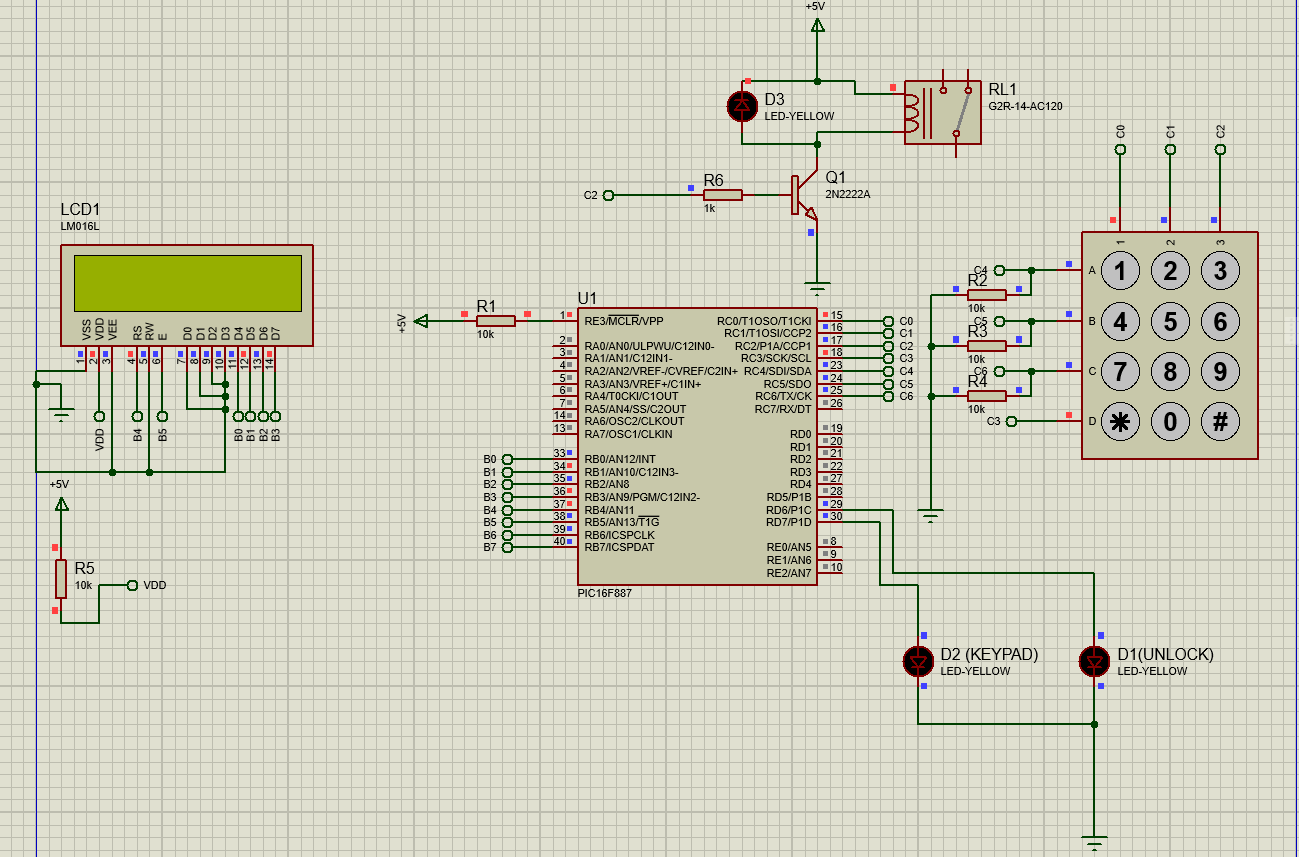Select the keypad key 1
Viewport: 1299px width, 857px height.
pyautogui.click(x=1120, y=271)
